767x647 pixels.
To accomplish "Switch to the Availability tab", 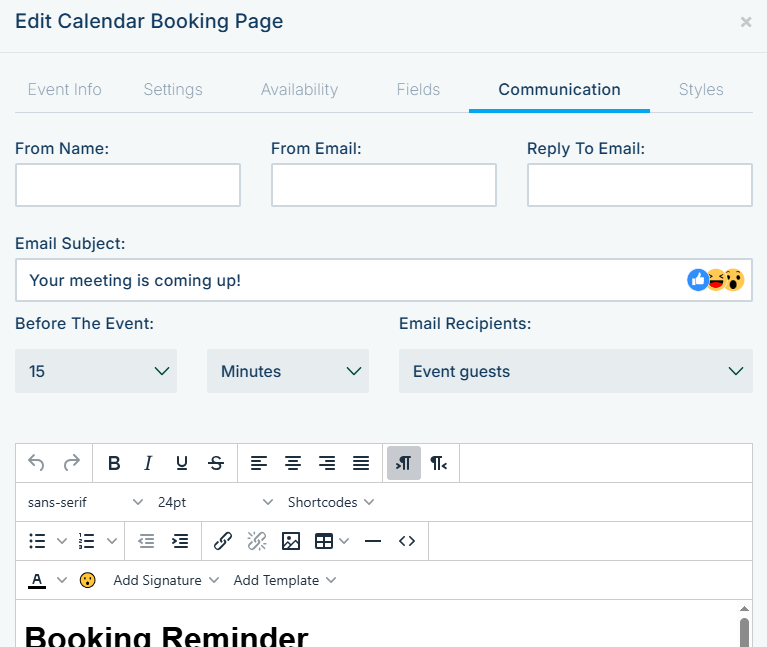I will [299, 89].
